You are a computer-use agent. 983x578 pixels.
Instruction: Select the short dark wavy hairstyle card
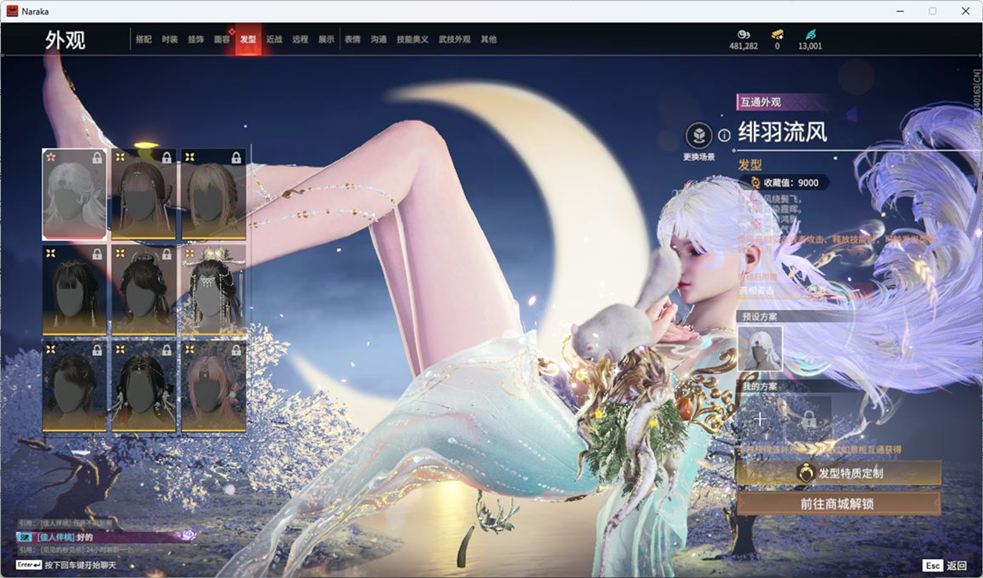pyautogui.click(x=75, y=387)
